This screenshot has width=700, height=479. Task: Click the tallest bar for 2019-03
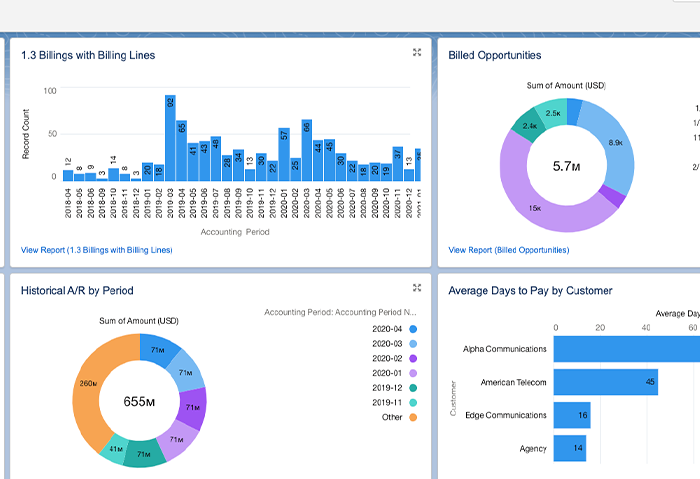point(170,138)
